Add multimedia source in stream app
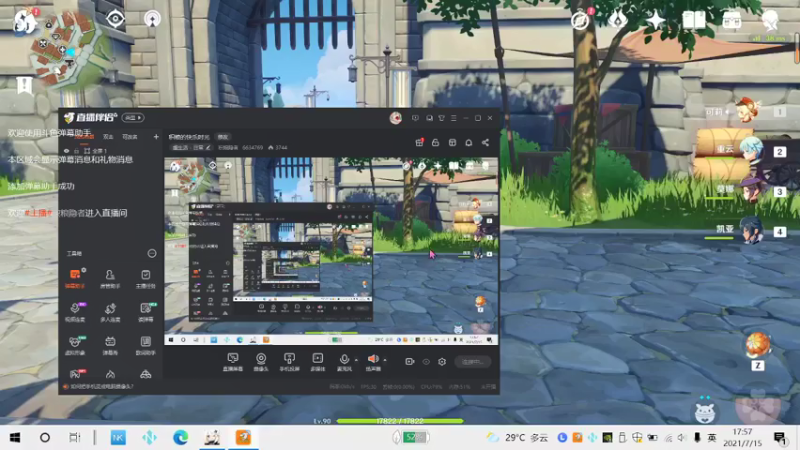 pyautogui.click(x=317, y=362)
